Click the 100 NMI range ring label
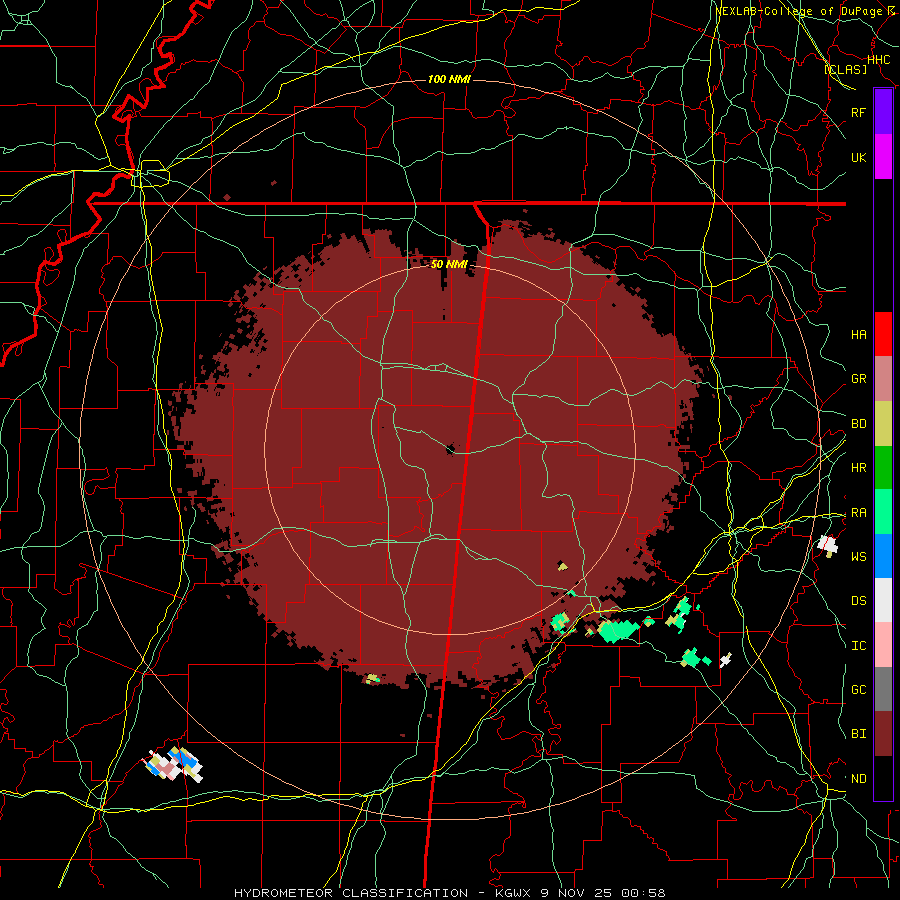900x900 pixels. [x=449, y=79]
